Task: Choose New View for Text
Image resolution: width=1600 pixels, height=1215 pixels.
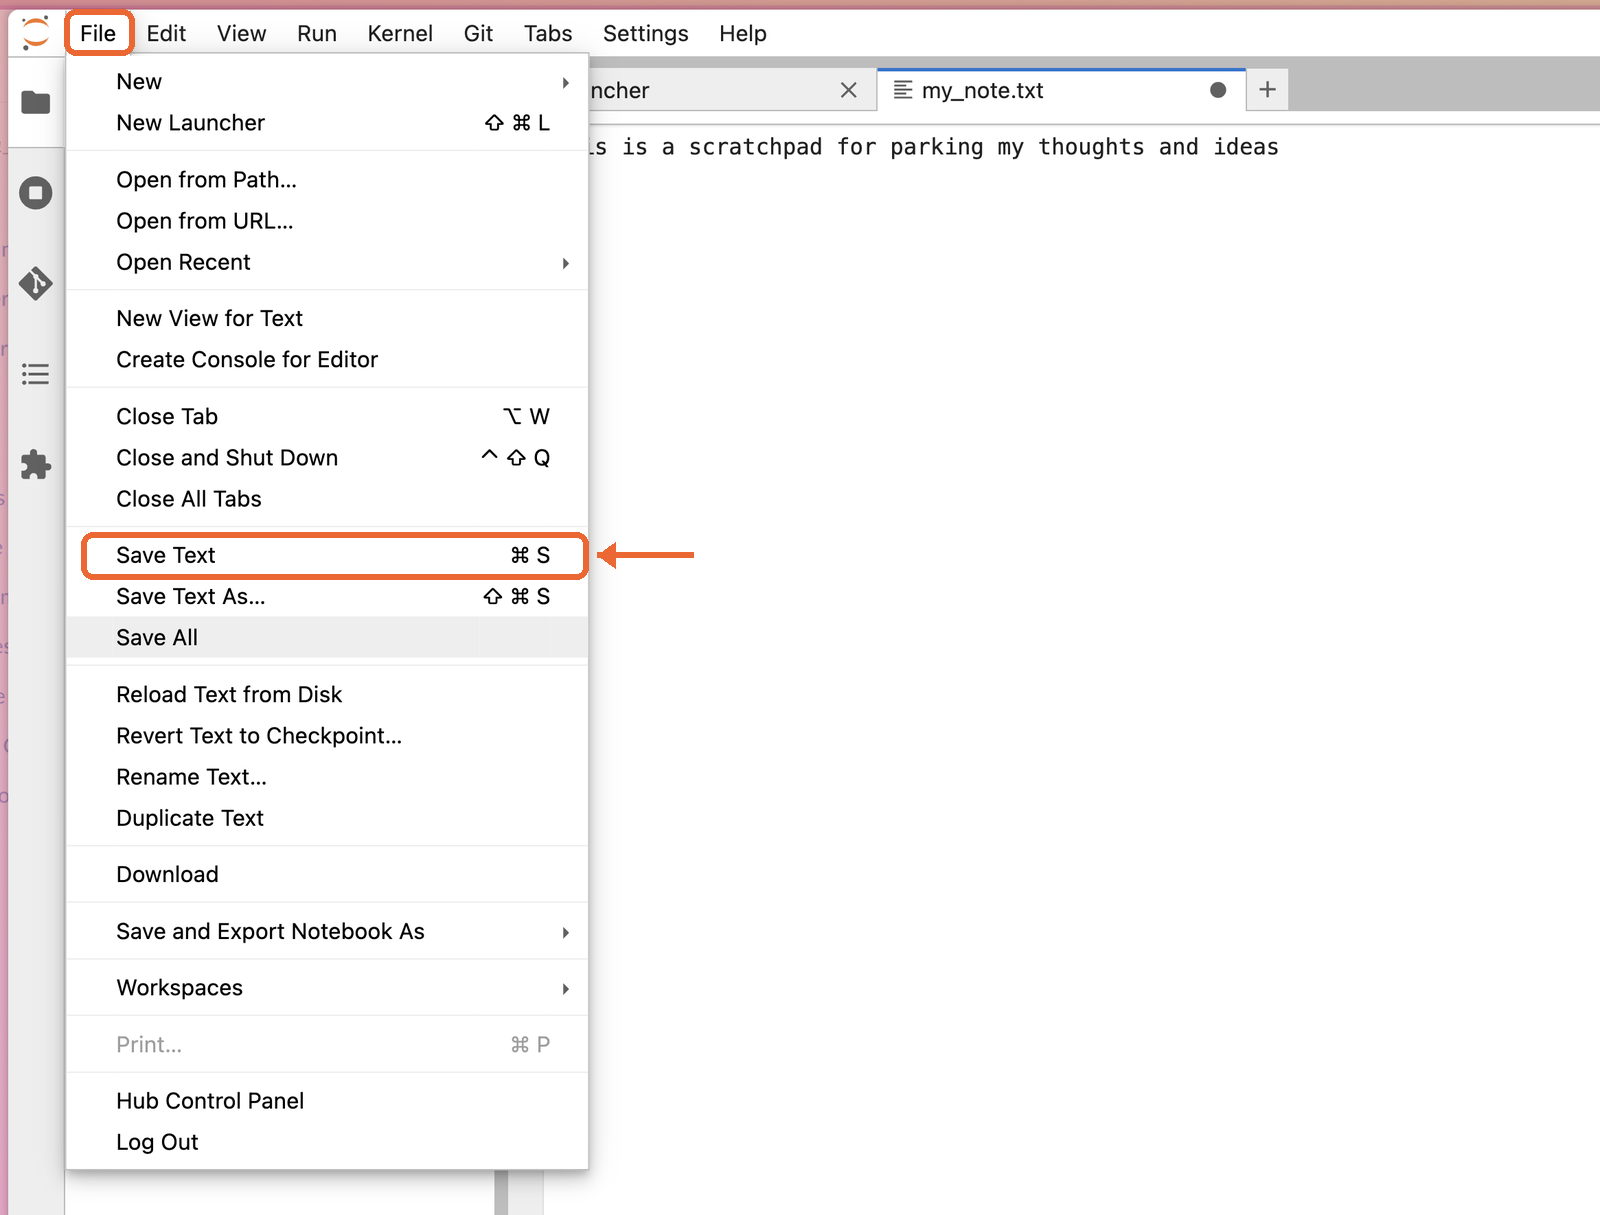Action: coord(327,319)
